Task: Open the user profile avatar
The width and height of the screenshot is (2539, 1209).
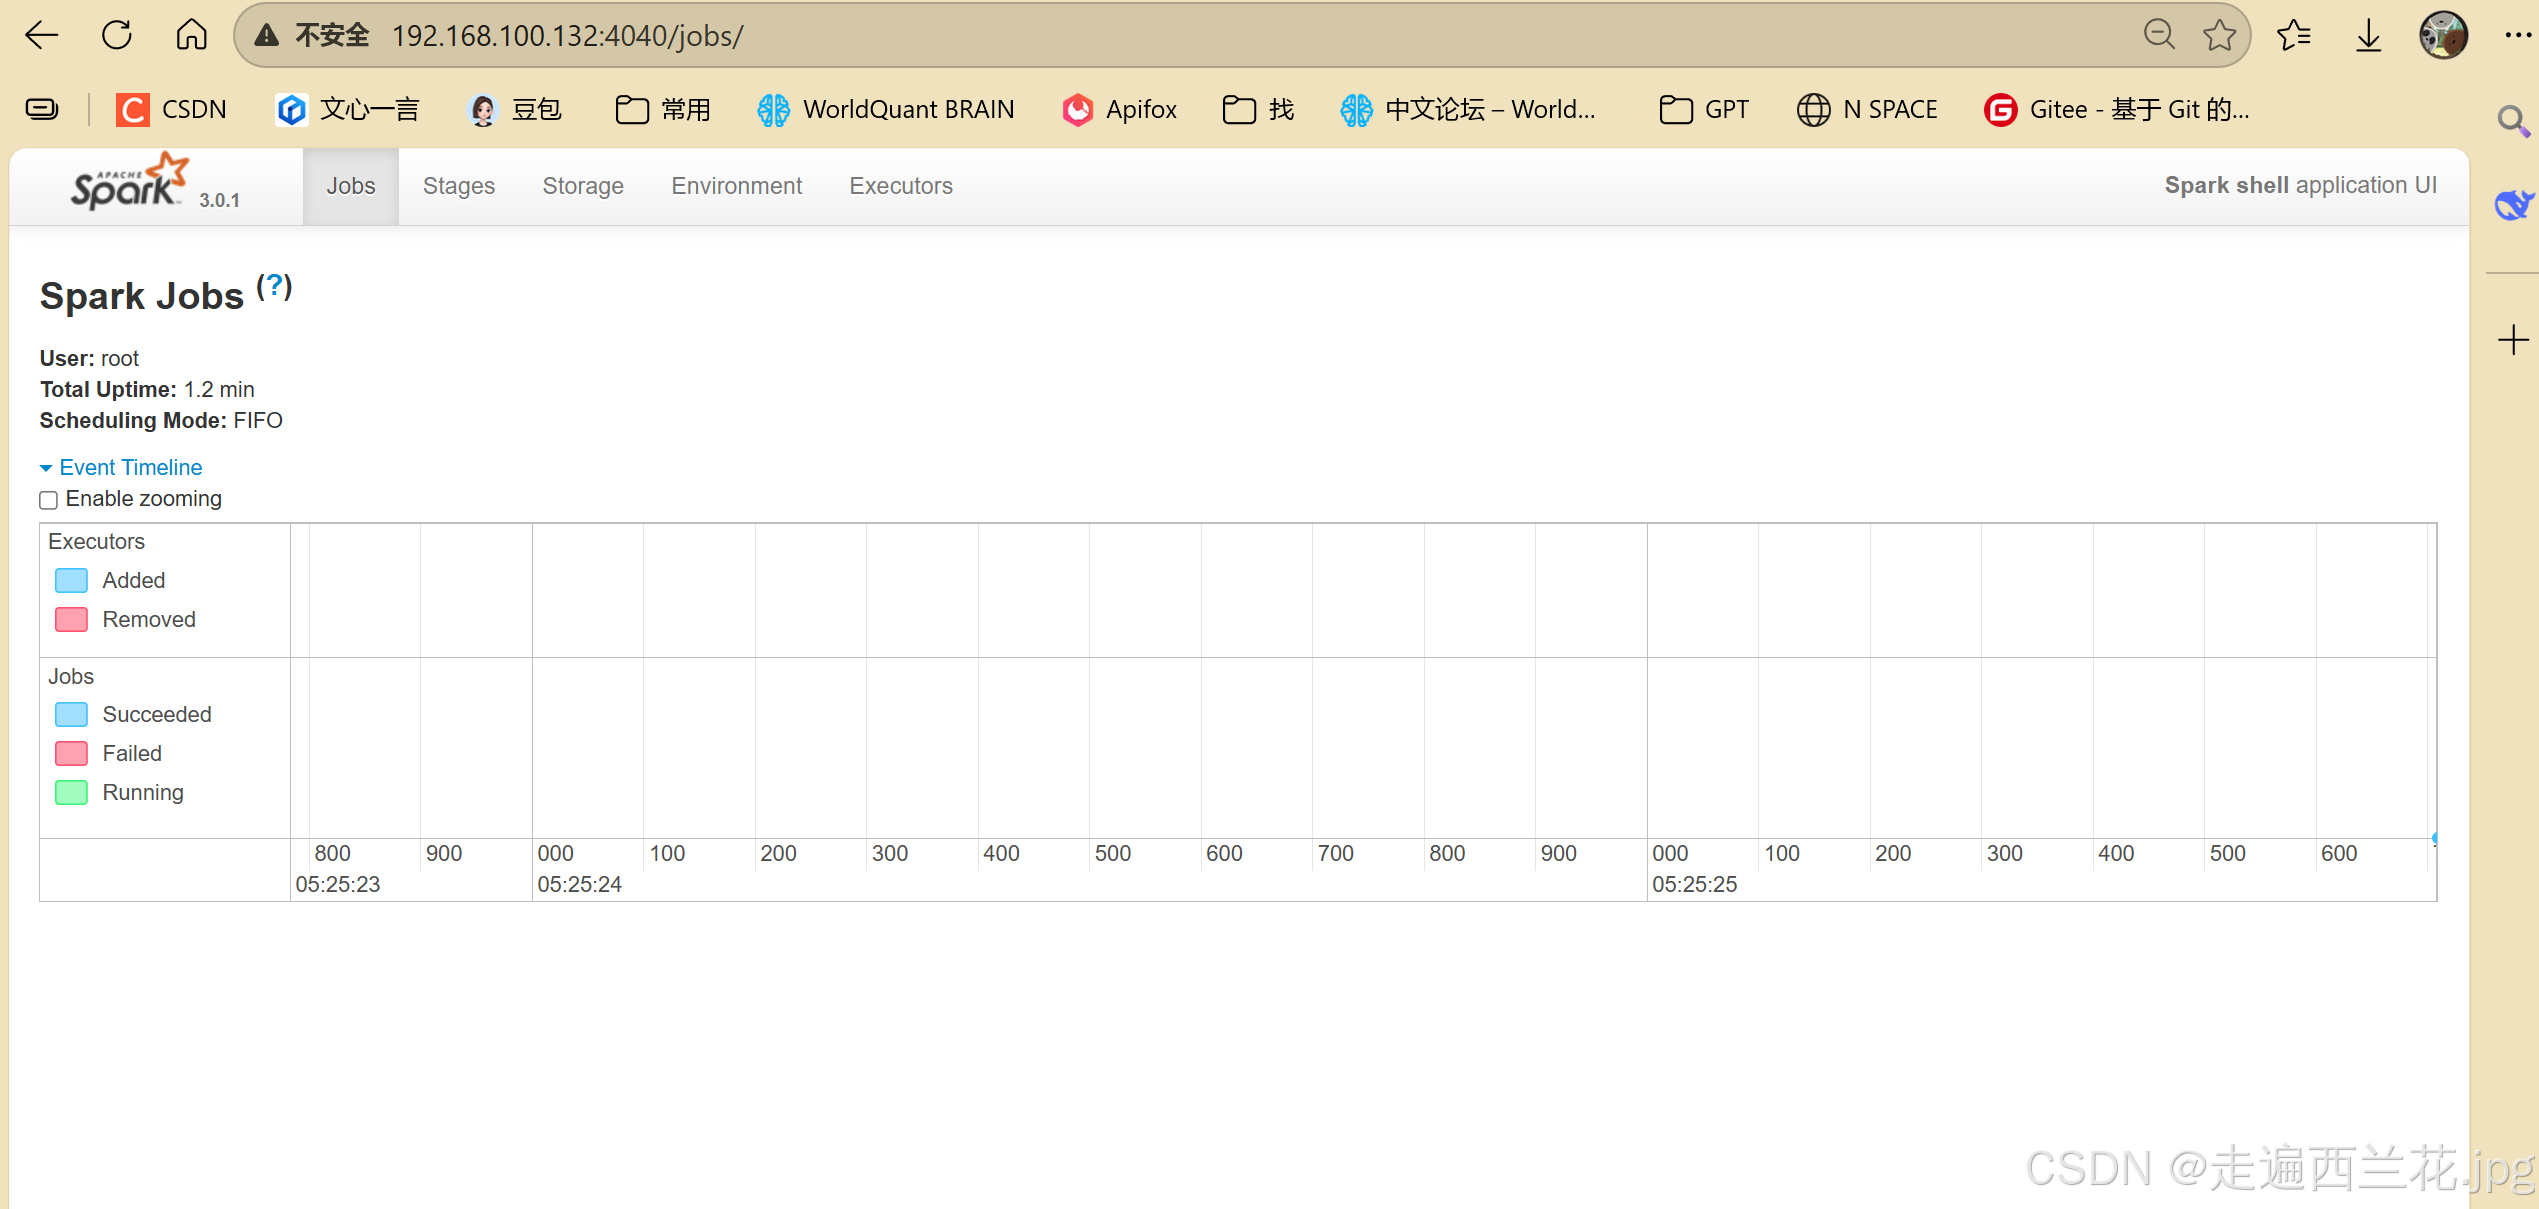Action: point(2443,36)
